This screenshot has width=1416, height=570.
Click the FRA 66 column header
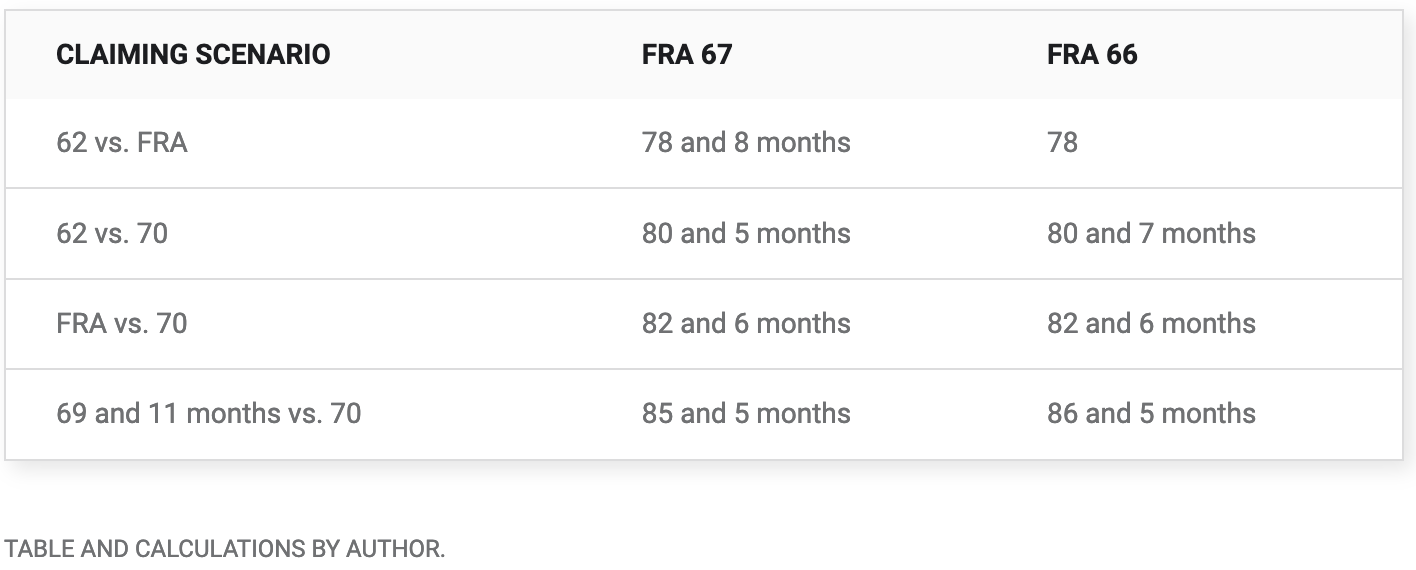pos(1092,54)
